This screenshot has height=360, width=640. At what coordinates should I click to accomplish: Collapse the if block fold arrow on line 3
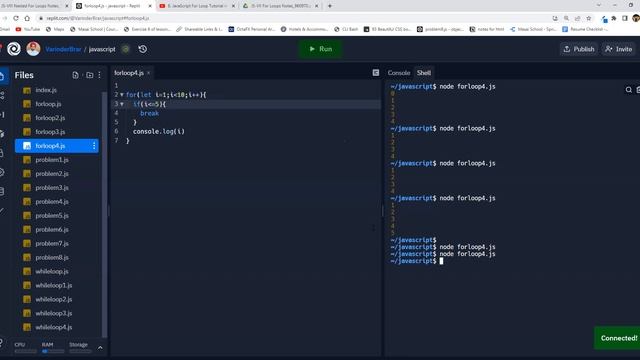pos(122,104)
